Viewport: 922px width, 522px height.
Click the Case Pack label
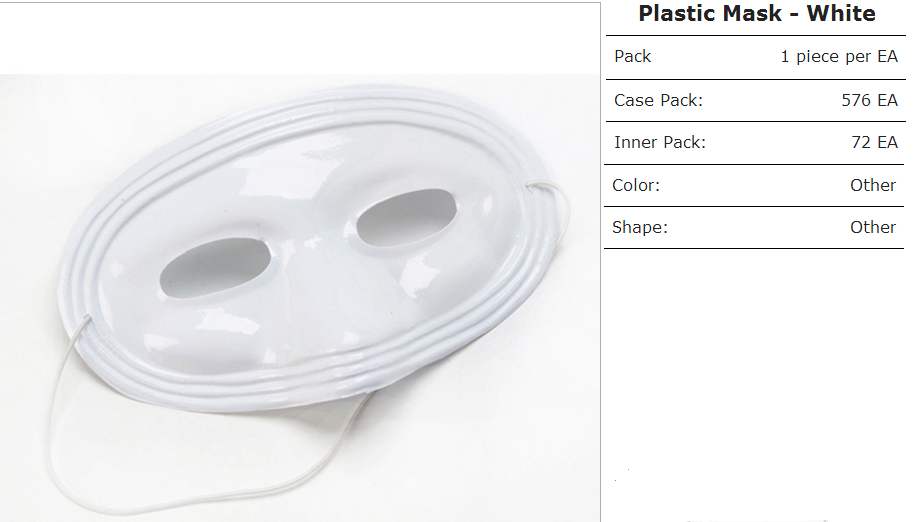coord(658,101)
